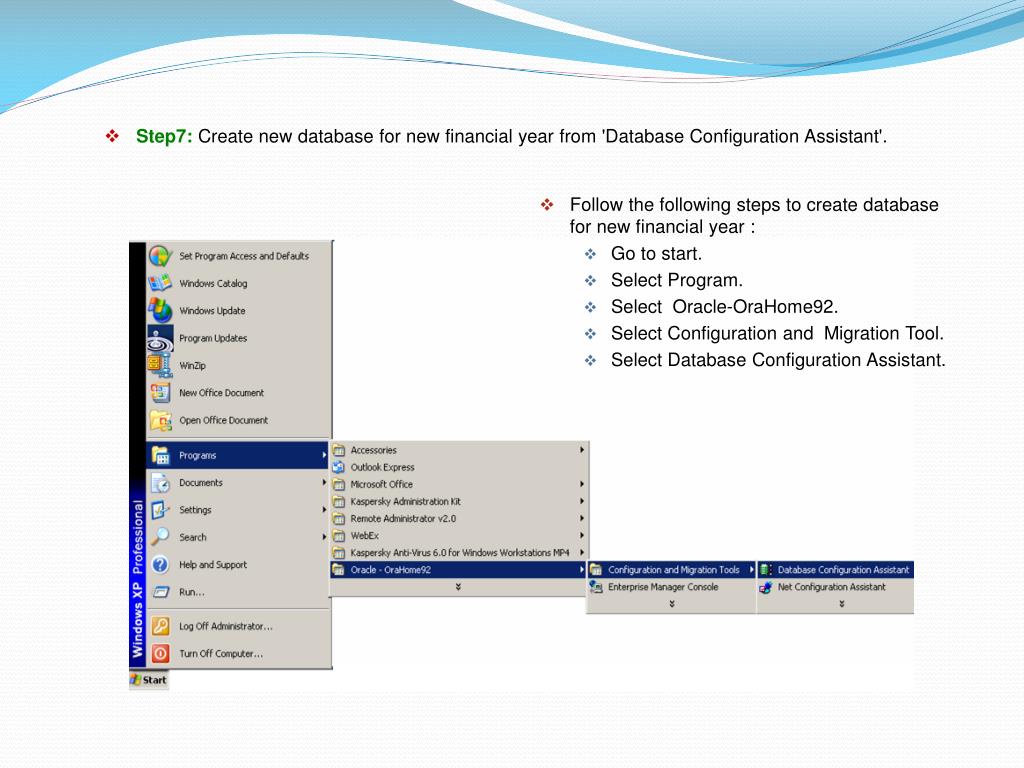1024x768 pixels.
Task: Click the Accessories folder icon
Action: [x=338, y=450]
